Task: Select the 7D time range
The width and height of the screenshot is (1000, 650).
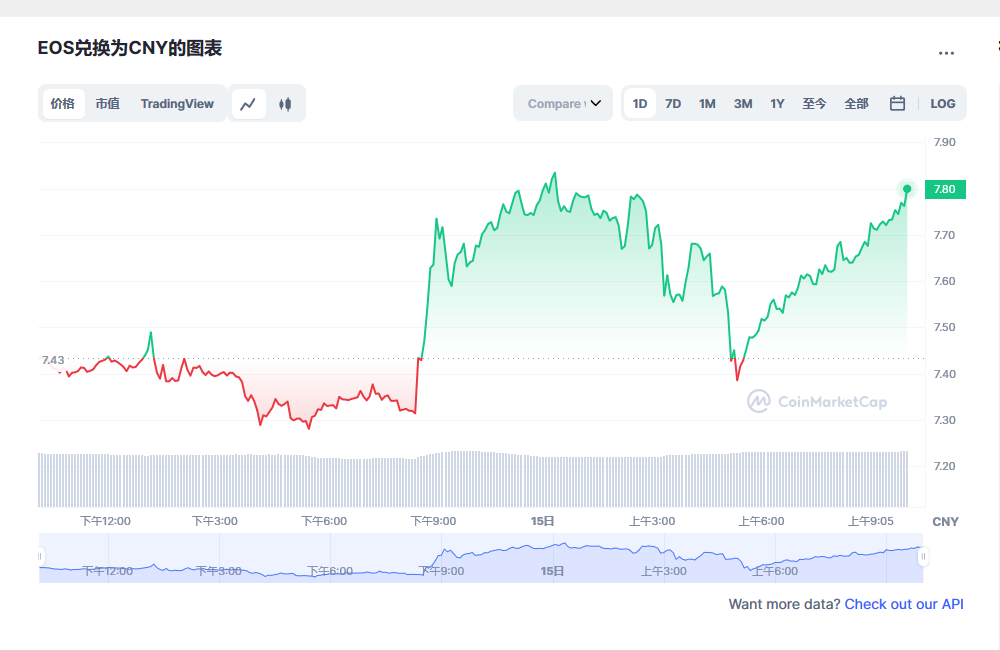Action: (x=673, y=104)
